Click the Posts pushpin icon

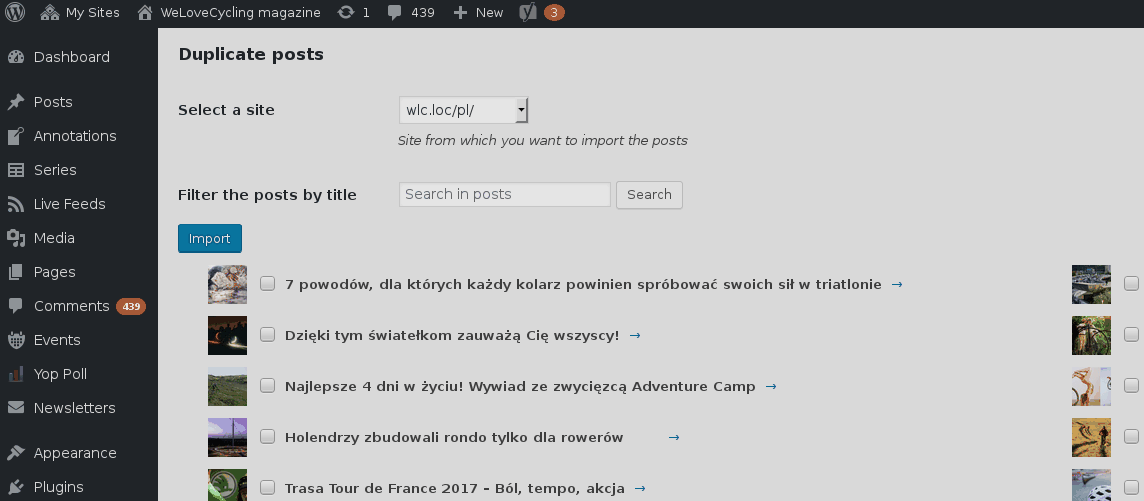(16, 102)
